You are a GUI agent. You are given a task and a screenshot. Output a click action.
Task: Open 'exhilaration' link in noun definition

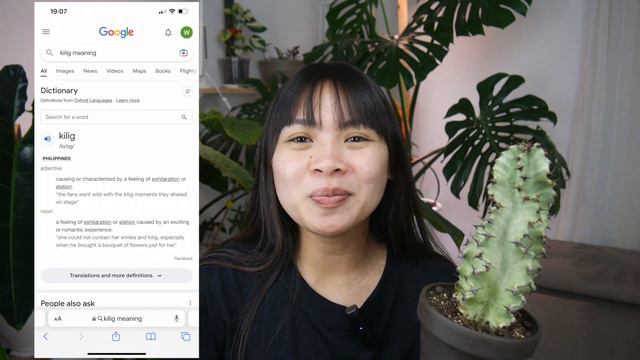click(x=97, y=222)
